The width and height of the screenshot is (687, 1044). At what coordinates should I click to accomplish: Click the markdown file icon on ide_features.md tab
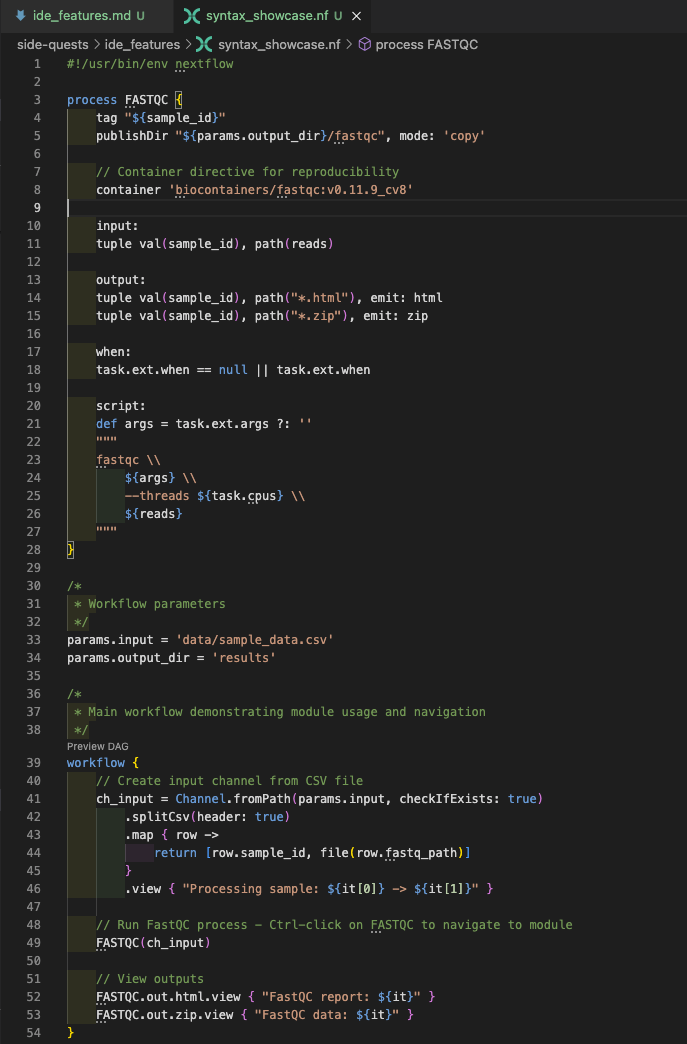point(21,15)
